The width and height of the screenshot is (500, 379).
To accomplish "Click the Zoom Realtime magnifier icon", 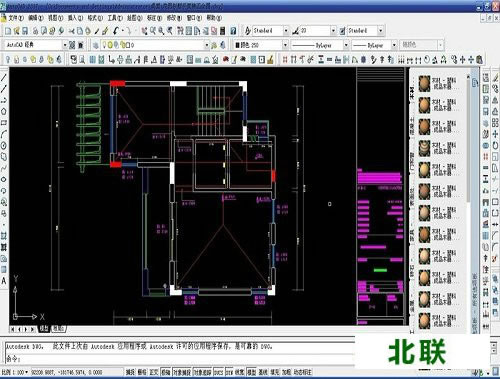I will pos(153,31).
